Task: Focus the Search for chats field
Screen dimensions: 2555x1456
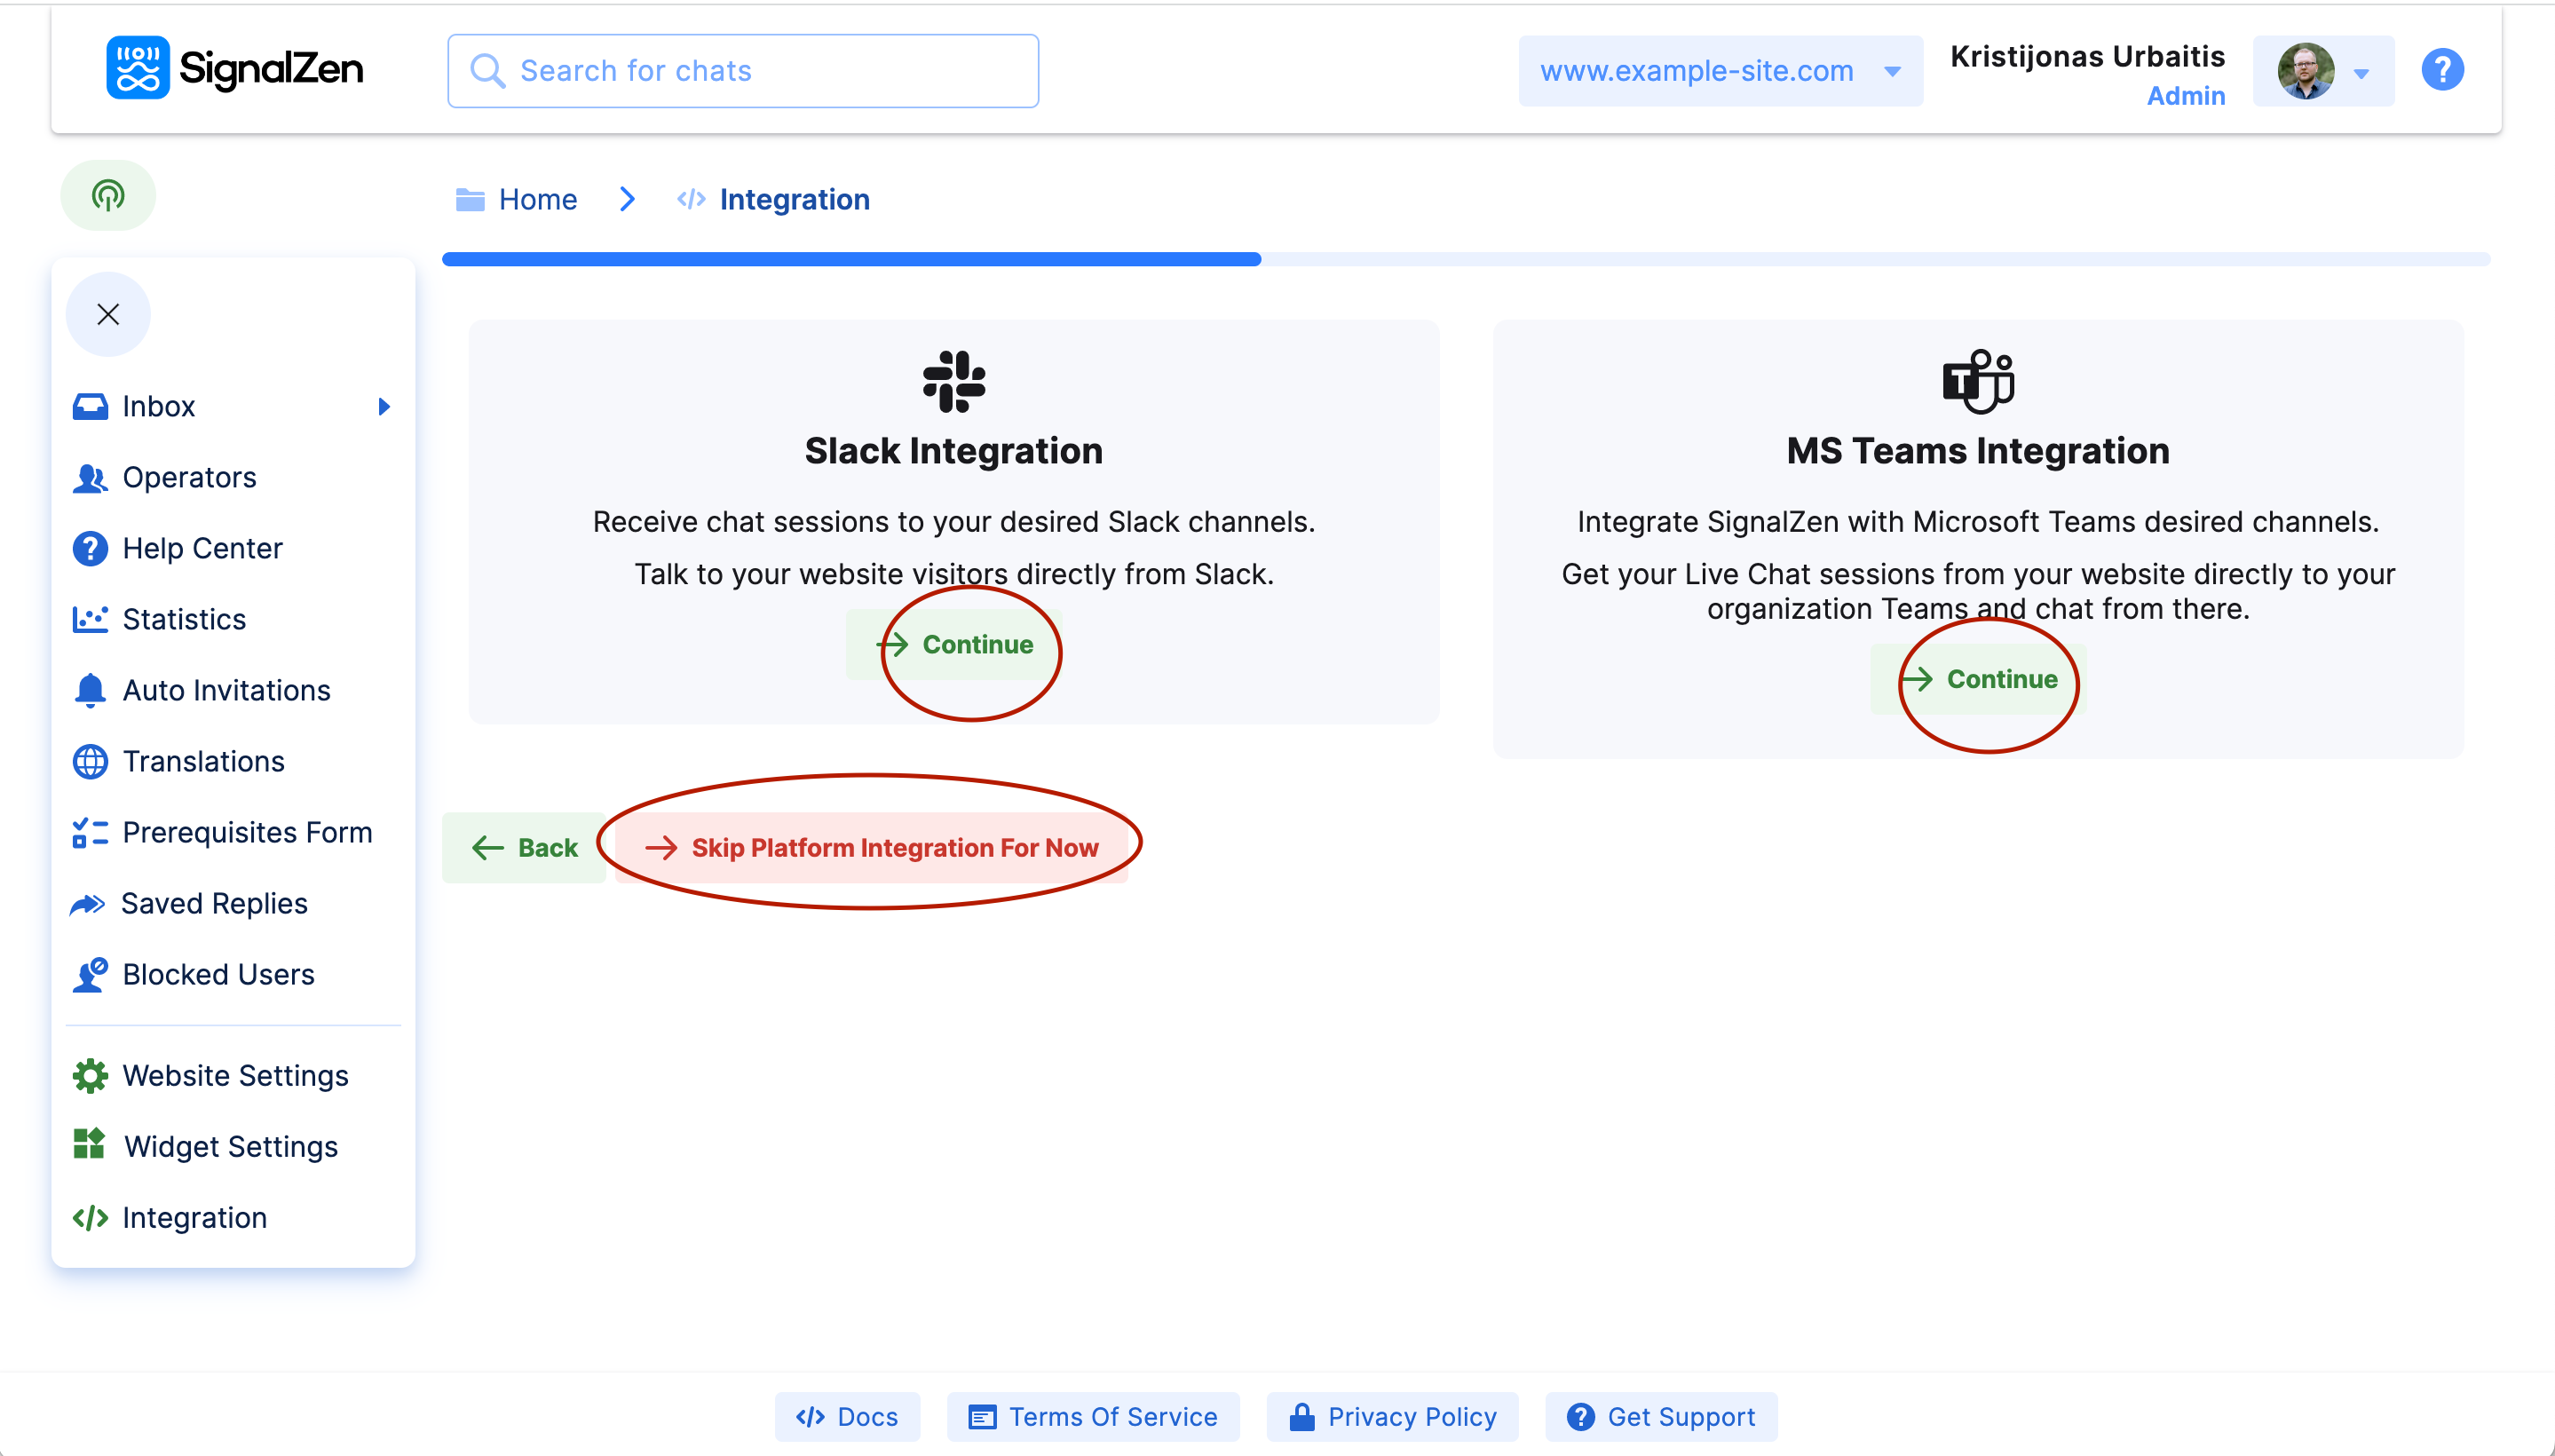Action: click(x=743, y=71)
